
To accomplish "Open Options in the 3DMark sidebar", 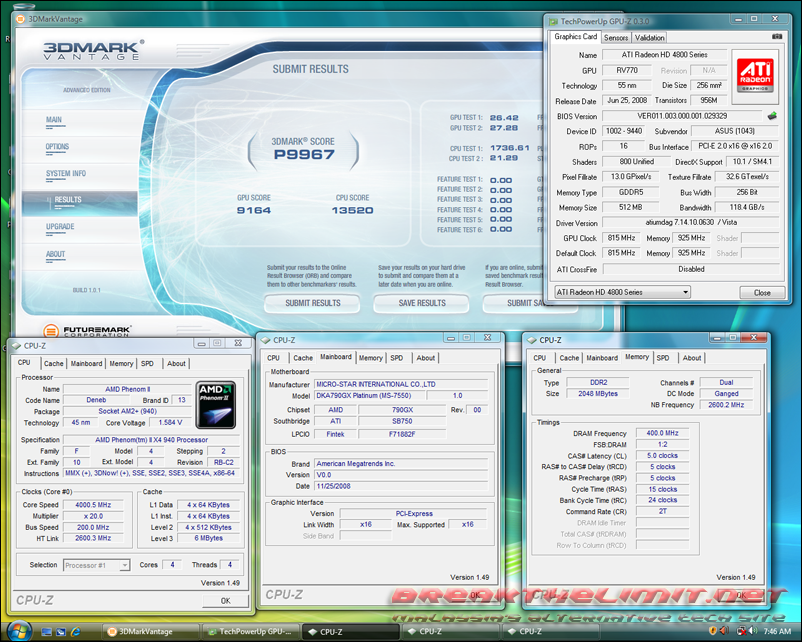I will (57, 147).
